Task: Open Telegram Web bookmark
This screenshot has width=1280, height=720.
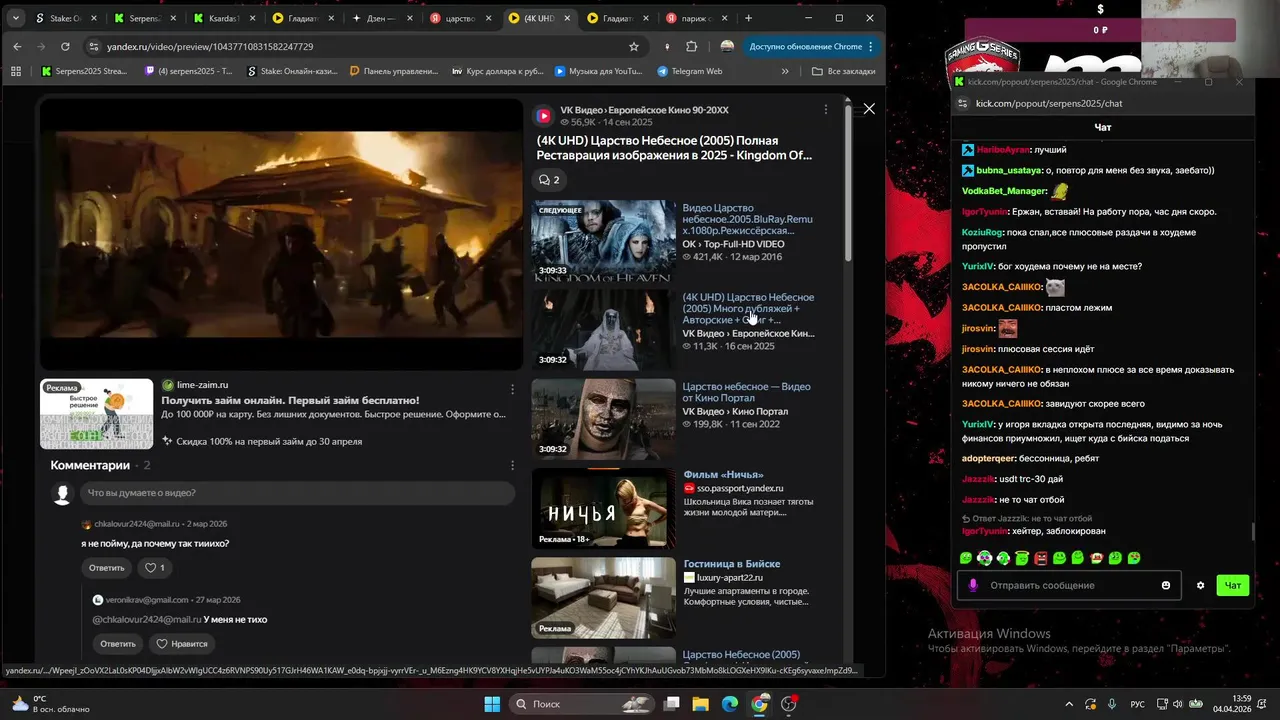Action: click(x=690, y=71)
